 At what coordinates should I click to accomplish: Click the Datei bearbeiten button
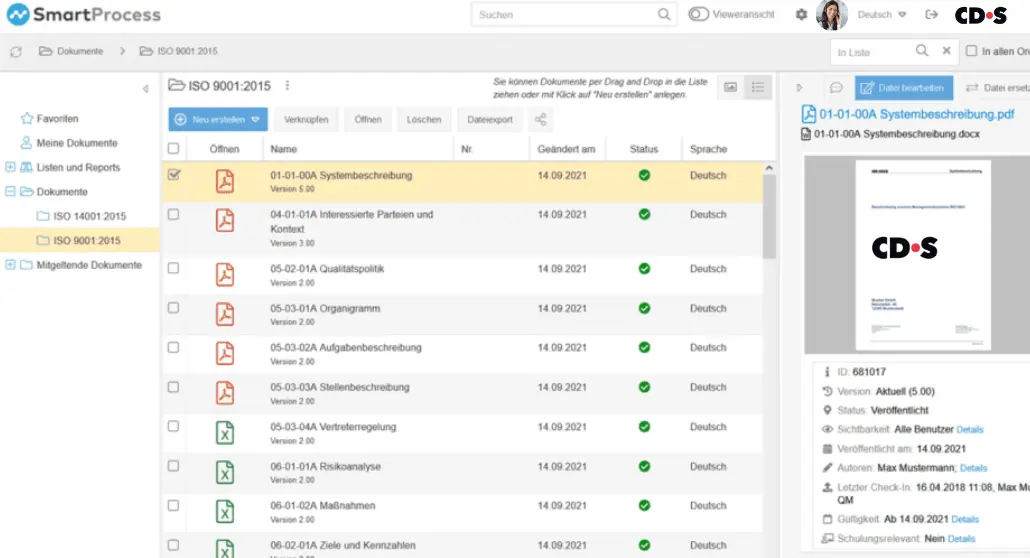point(904,87)
